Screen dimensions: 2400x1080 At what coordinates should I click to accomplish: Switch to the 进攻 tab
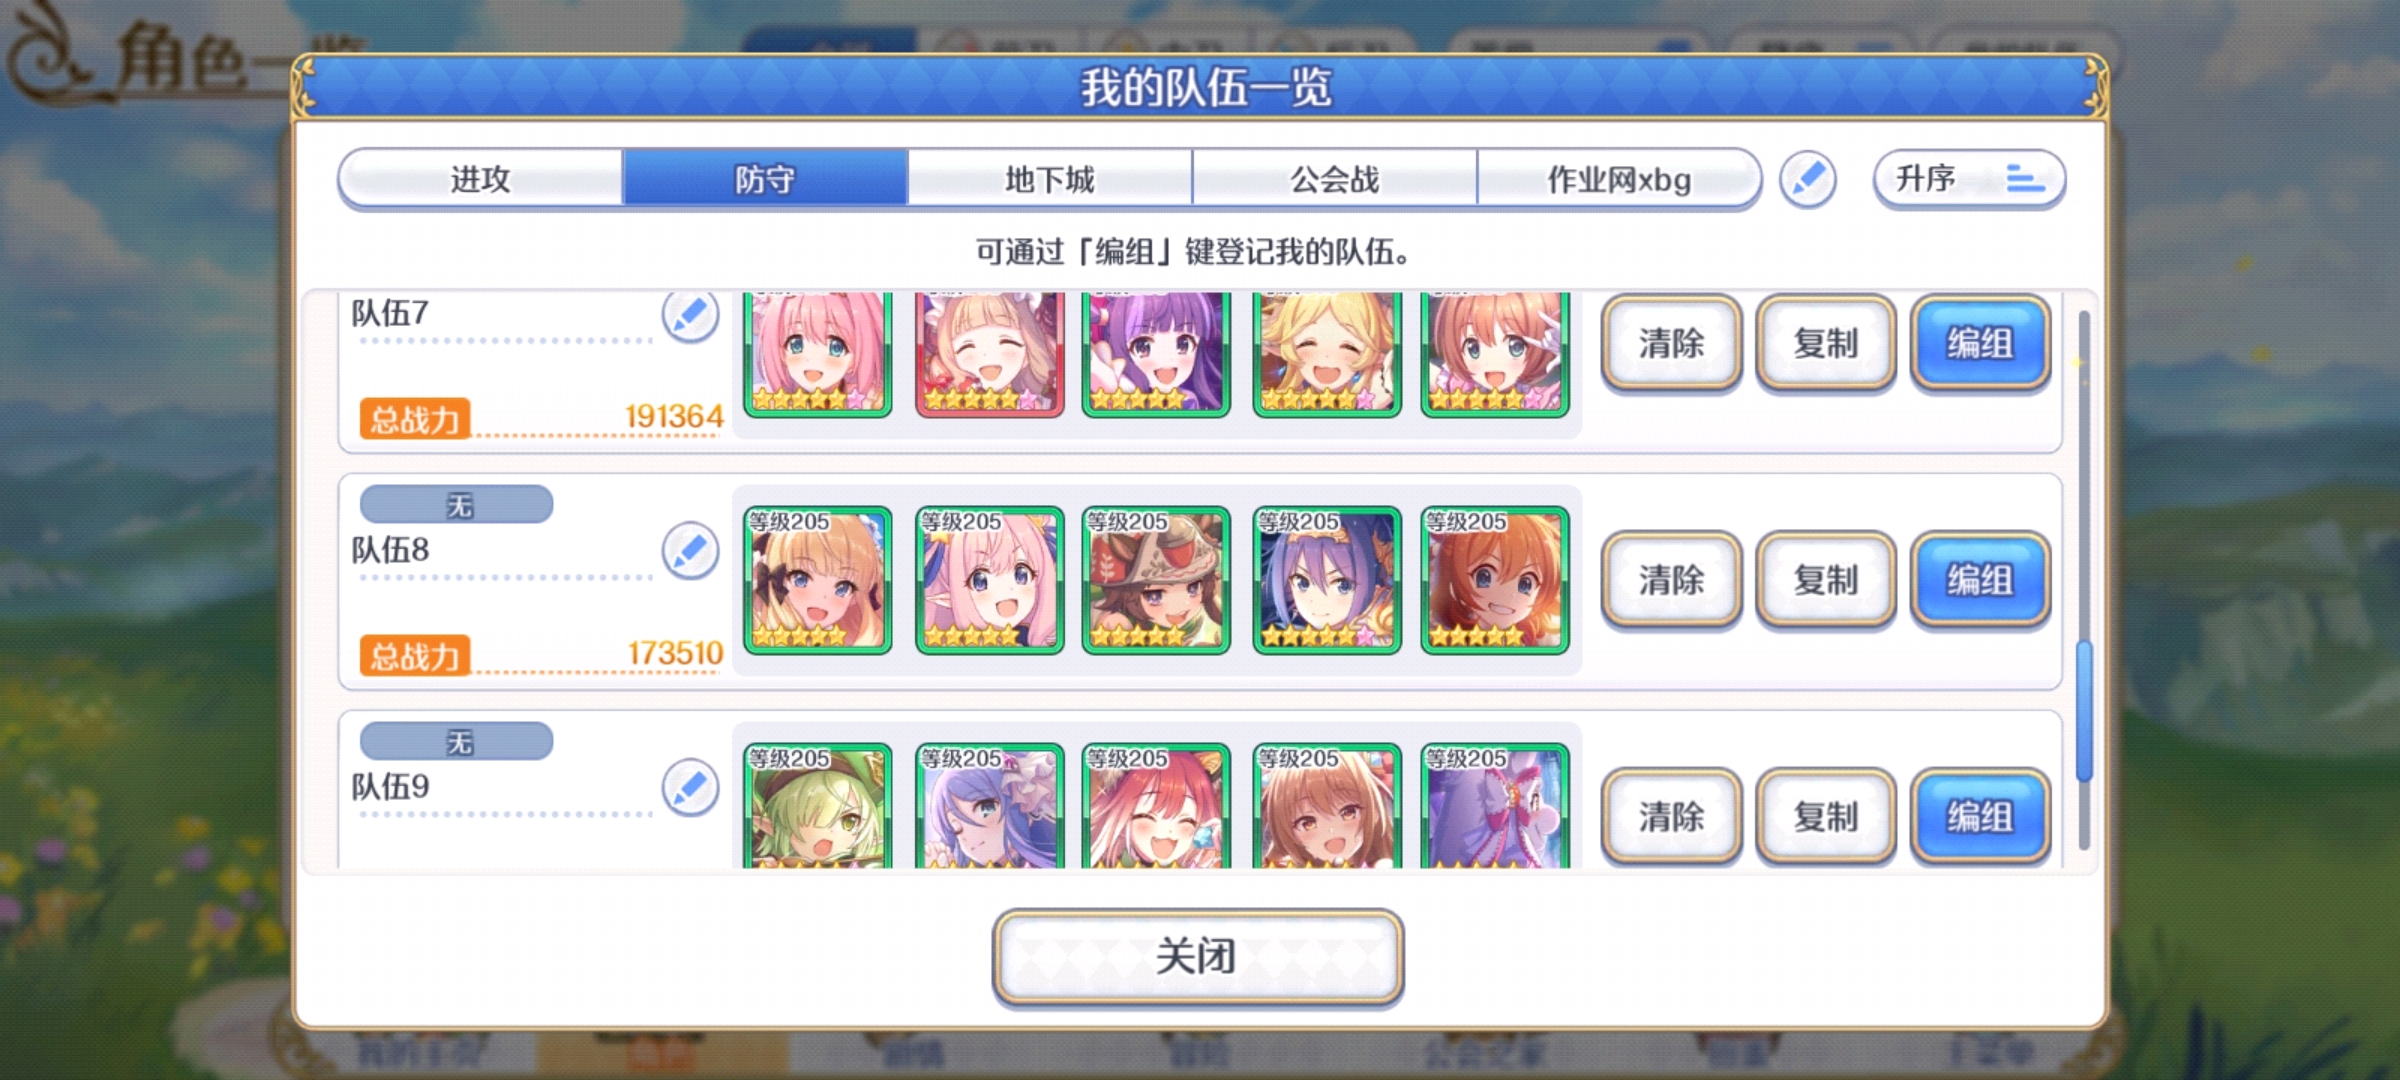(x=481, y=180)
